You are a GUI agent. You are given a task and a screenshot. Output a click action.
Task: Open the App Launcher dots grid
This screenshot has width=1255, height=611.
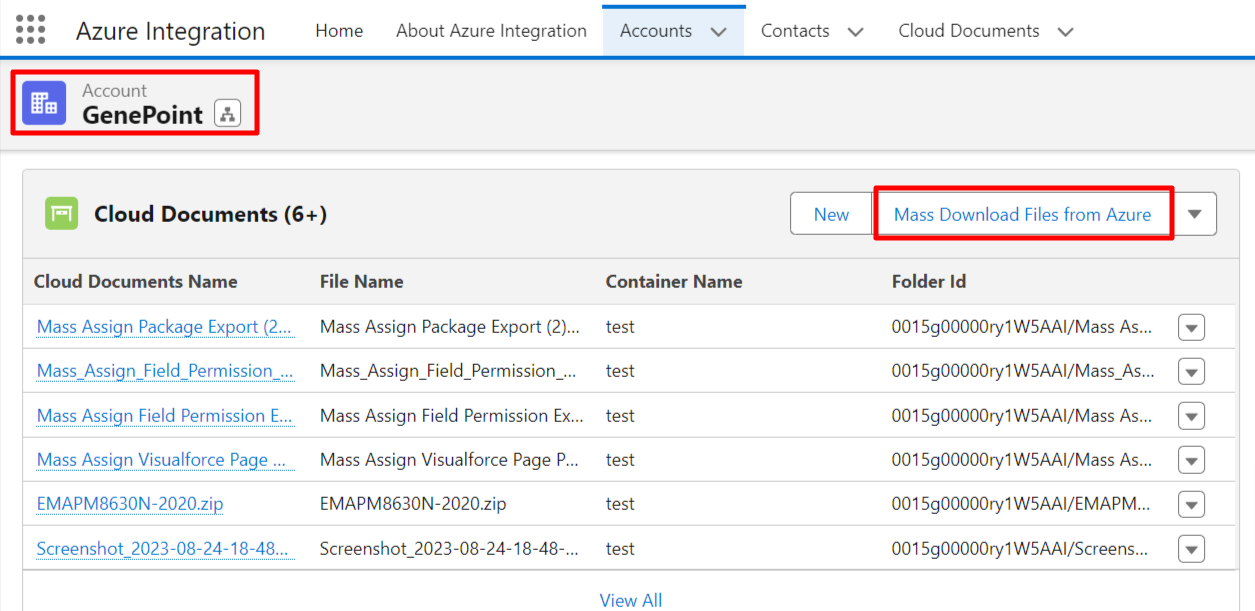tap(31, 30)
